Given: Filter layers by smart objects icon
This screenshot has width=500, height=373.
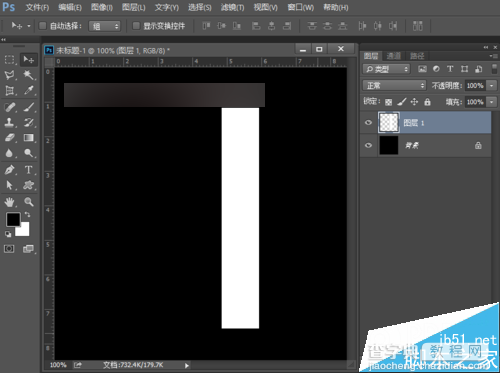Looking at the screenshot, I should (478, 69).
